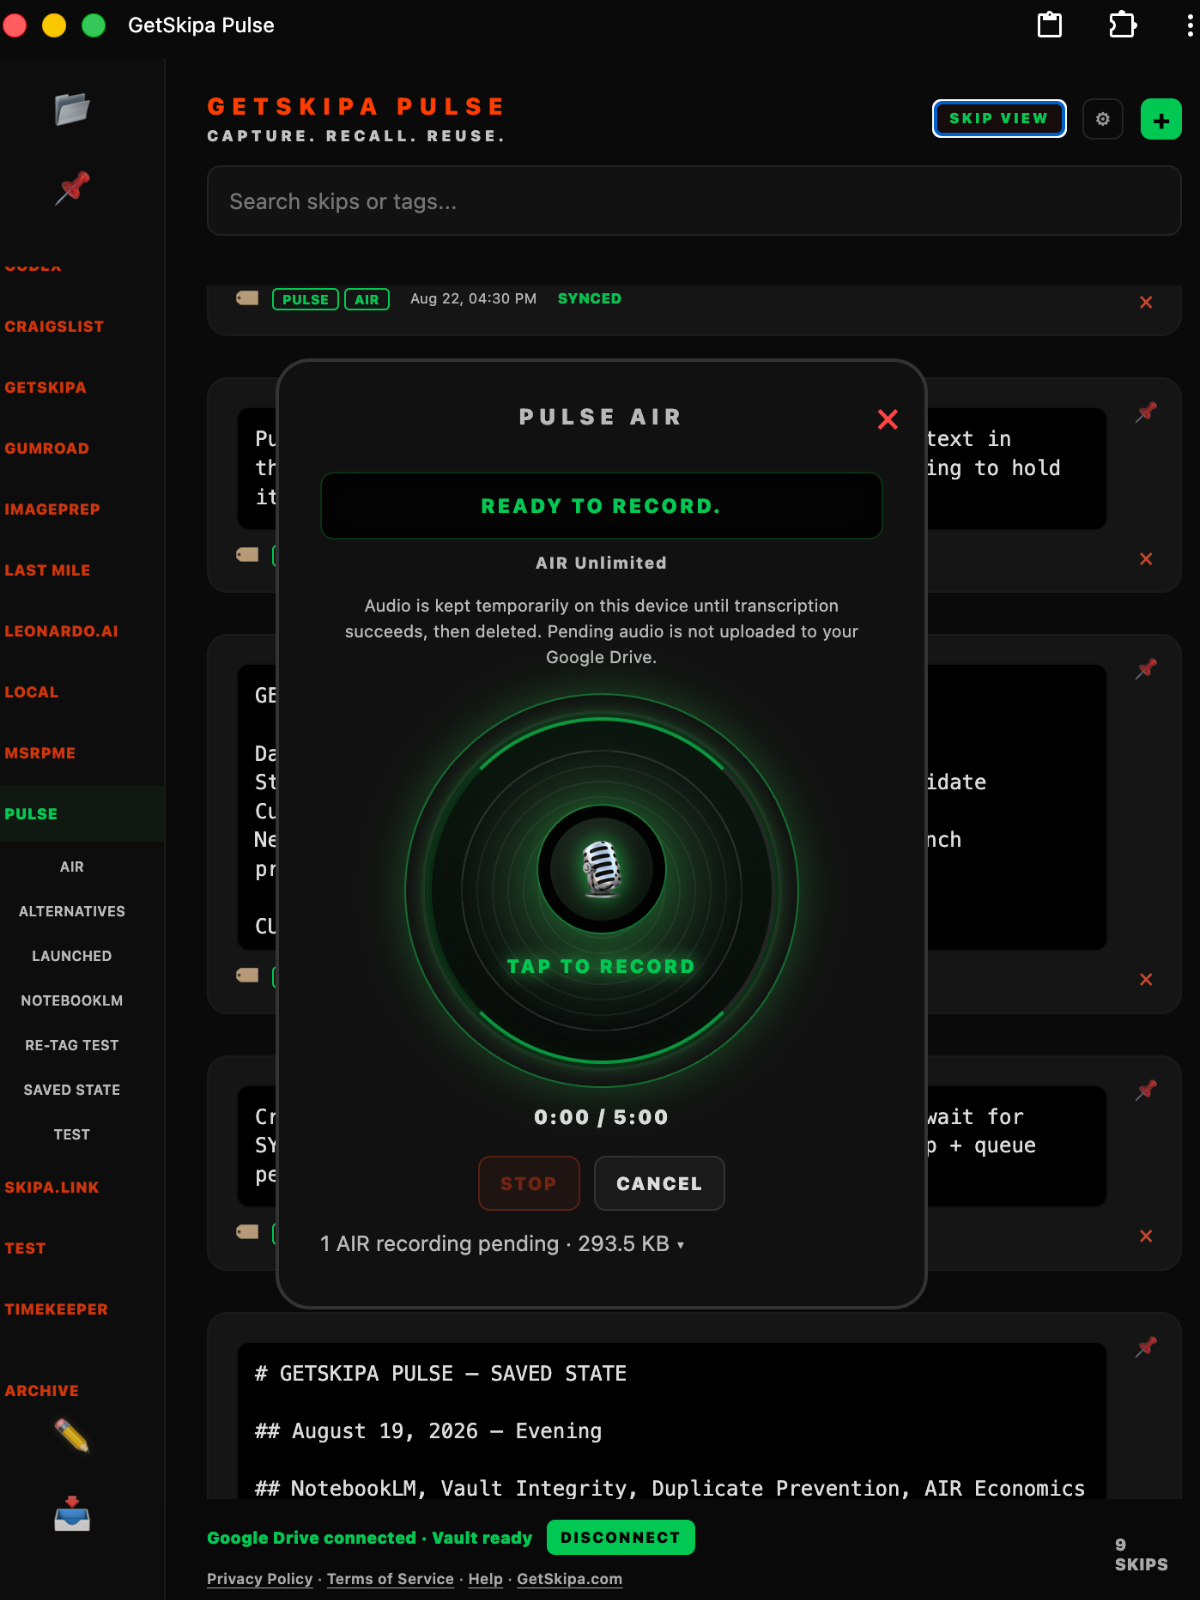Pin the skip containing 'idate'
The height and width of the screenshot is (1600, 1200).
coord(1146,669)
